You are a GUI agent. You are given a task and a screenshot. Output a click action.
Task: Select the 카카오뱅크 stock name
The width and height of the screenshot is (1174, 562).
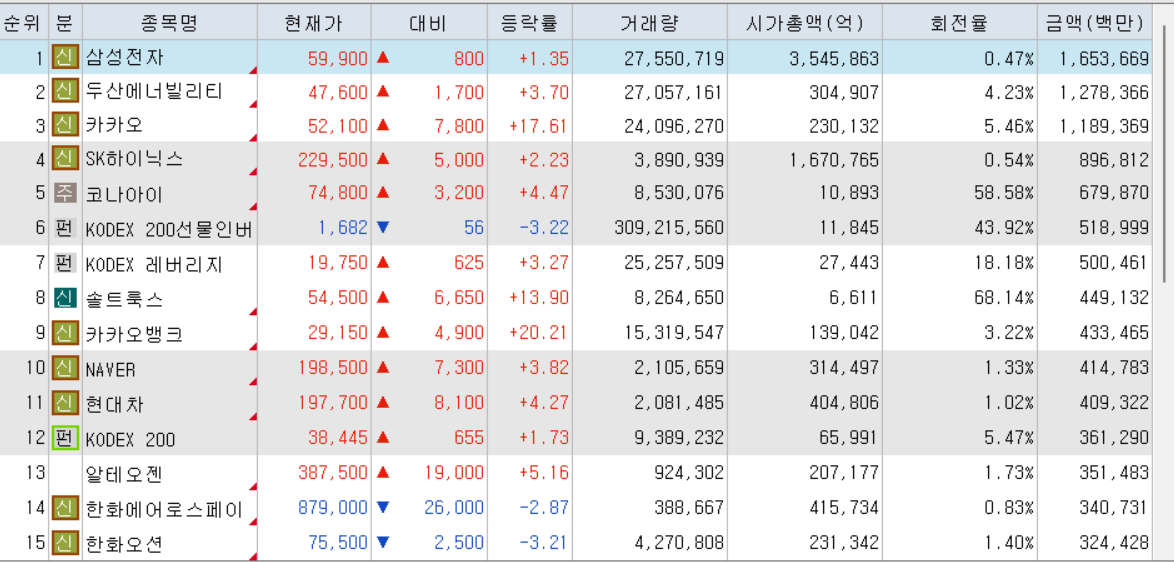point(134,334)
